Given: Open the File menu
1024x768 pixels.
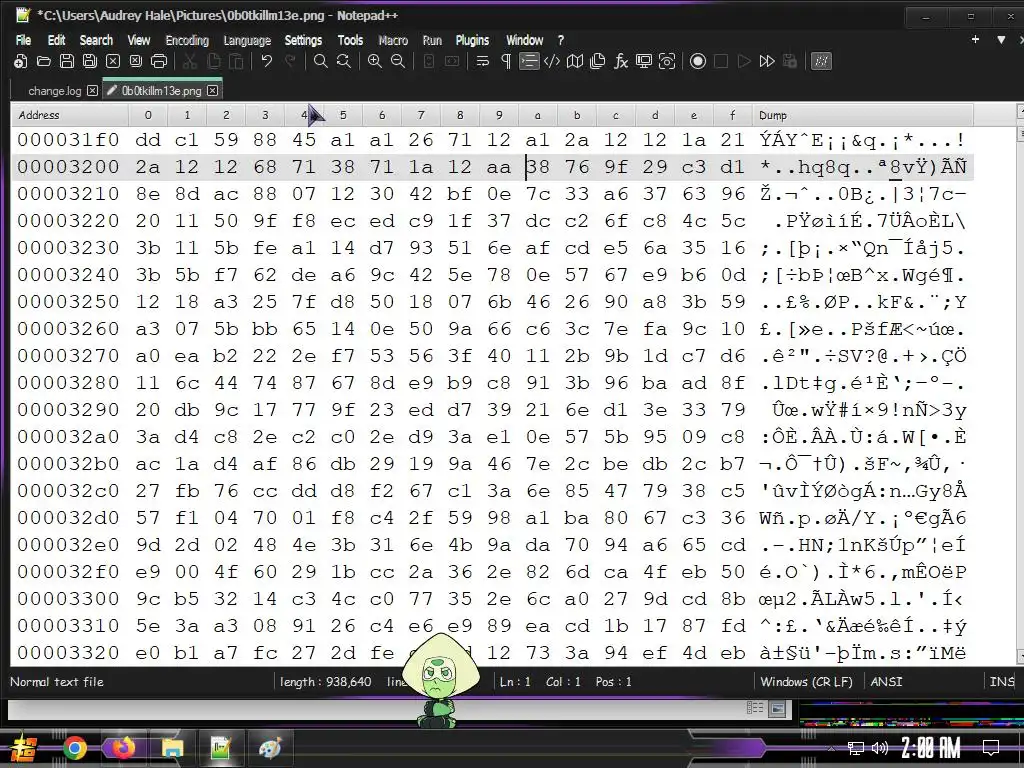Looking at the screenshot, I should pyautogui.click(x=24, y=40).
